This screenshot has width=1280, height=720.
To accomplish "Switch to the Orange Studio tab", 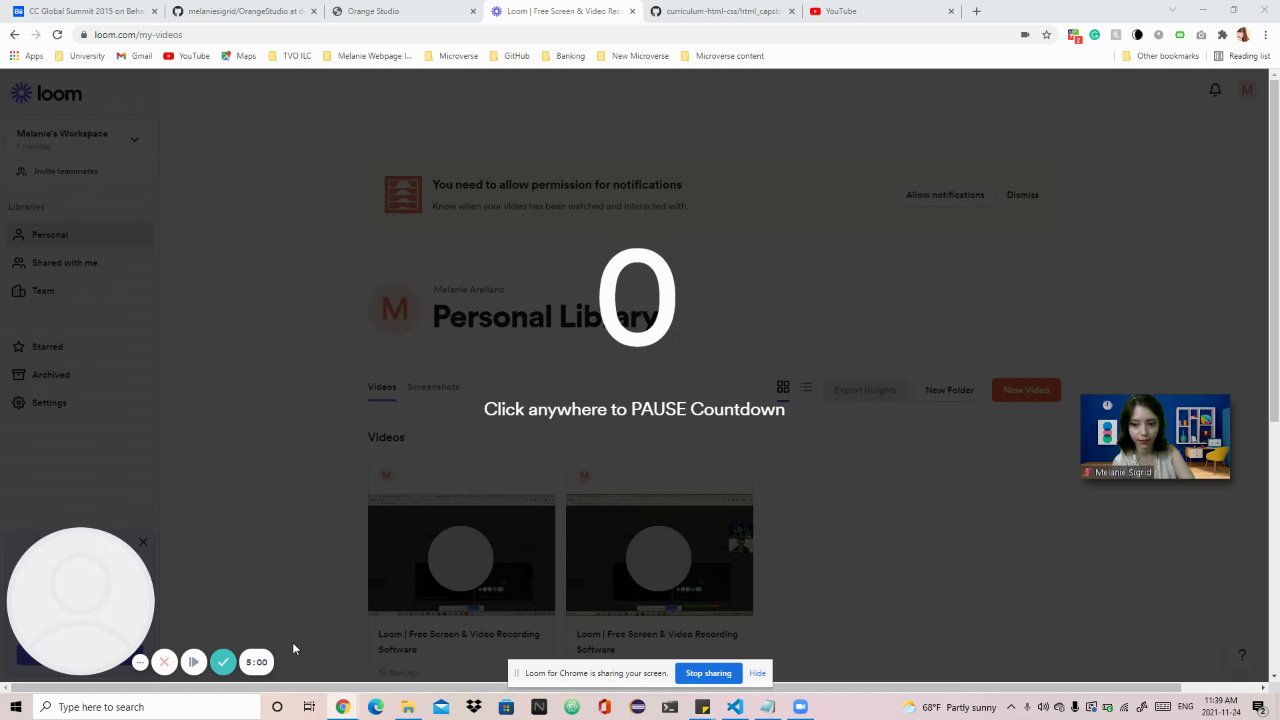I will [x=404, y=11].
